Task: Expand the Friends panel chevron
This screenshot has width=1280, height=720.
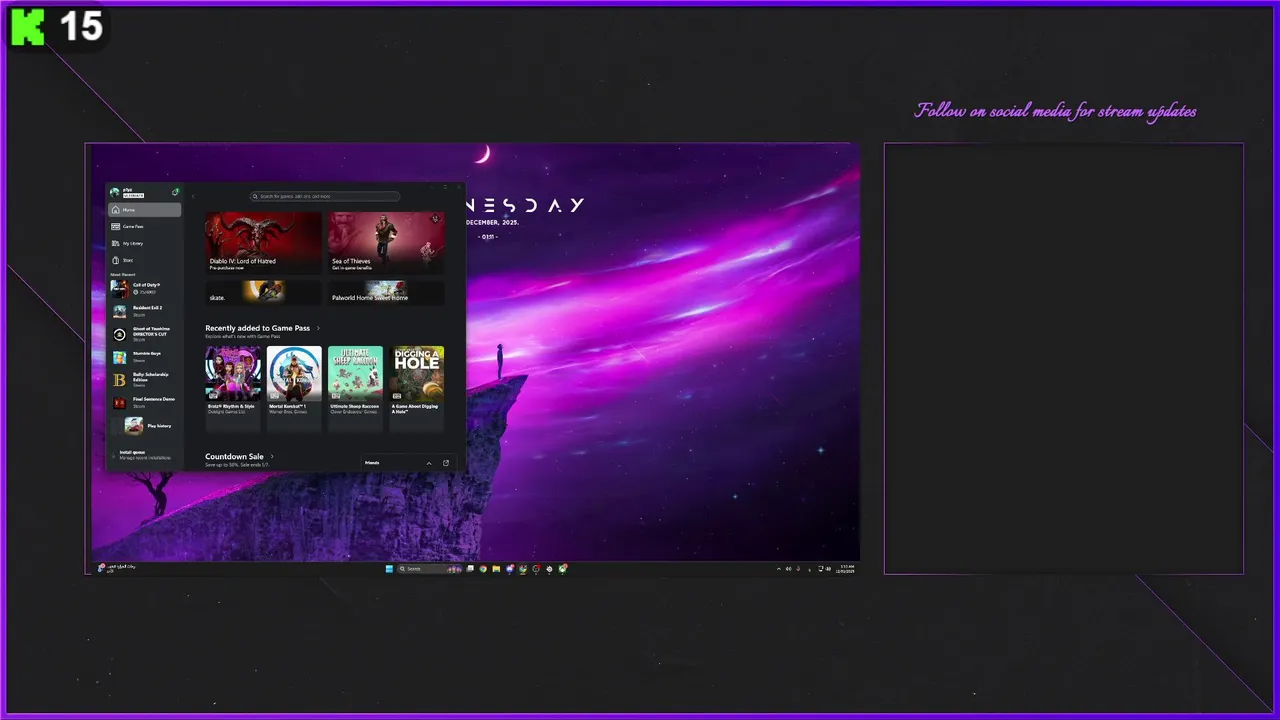Action: click(429, 463)
